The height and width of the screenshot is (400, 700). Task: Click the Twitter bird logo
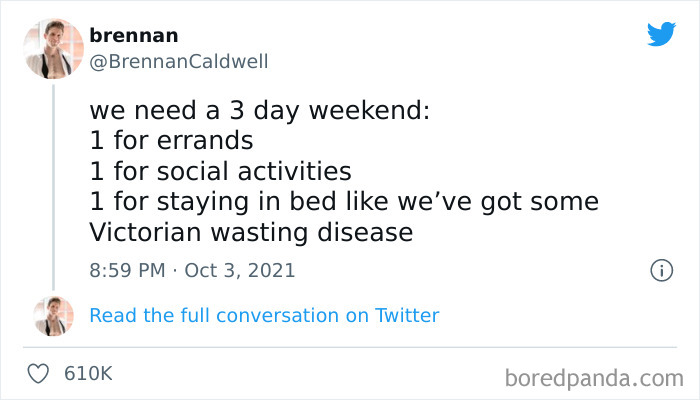[661, 35]
